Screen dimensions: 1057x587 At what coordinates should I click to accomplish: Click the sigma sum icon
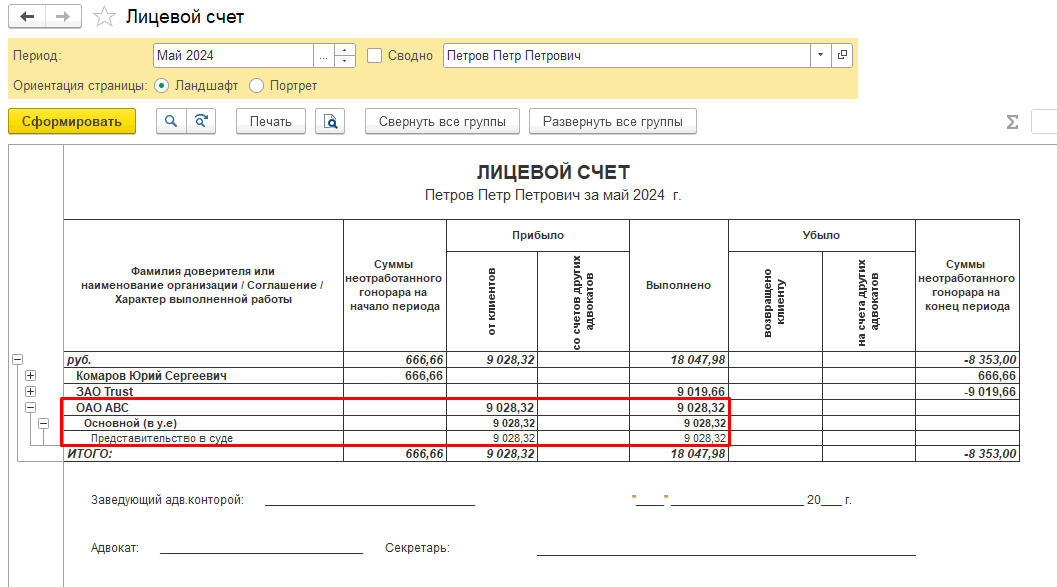click(1012, 122)
